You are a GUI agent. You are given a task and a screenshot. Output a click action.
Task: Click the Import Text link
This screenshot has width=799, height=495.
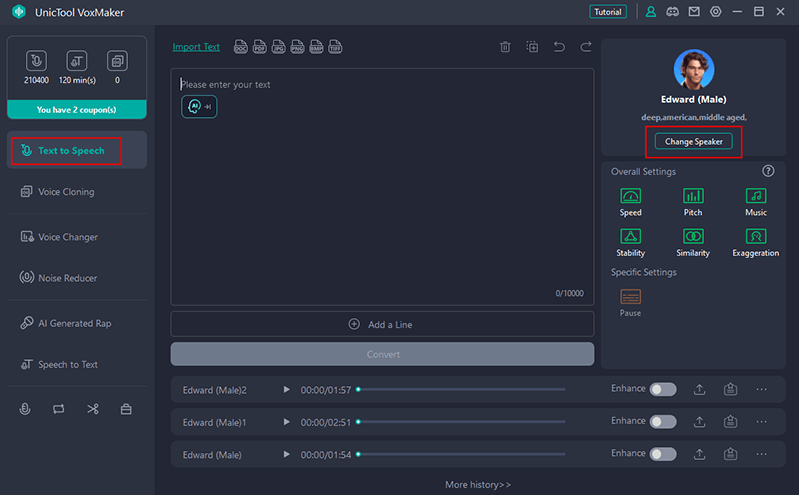(196, 47)
